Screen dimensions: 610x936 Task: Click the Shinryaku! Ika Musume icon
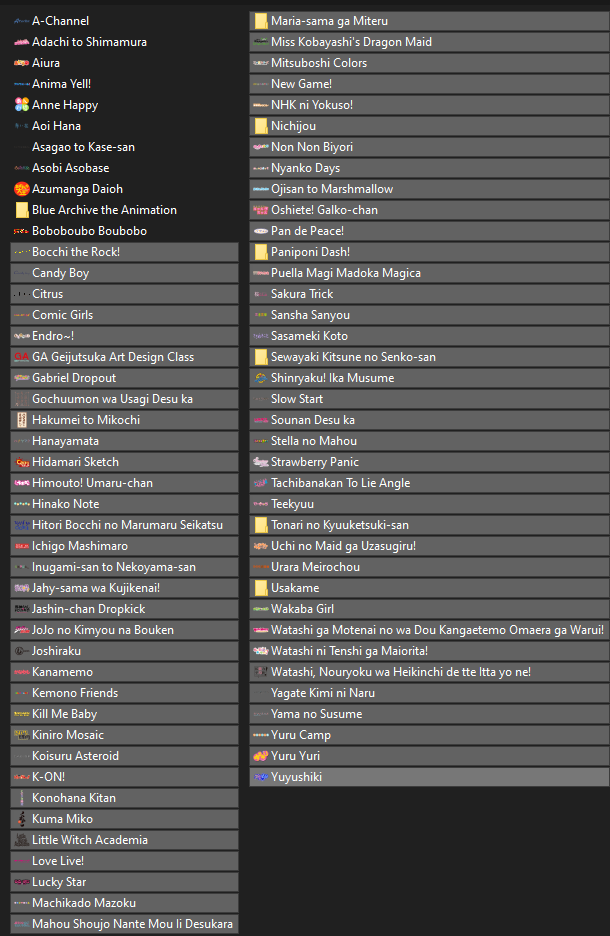(x=261, y=378)
